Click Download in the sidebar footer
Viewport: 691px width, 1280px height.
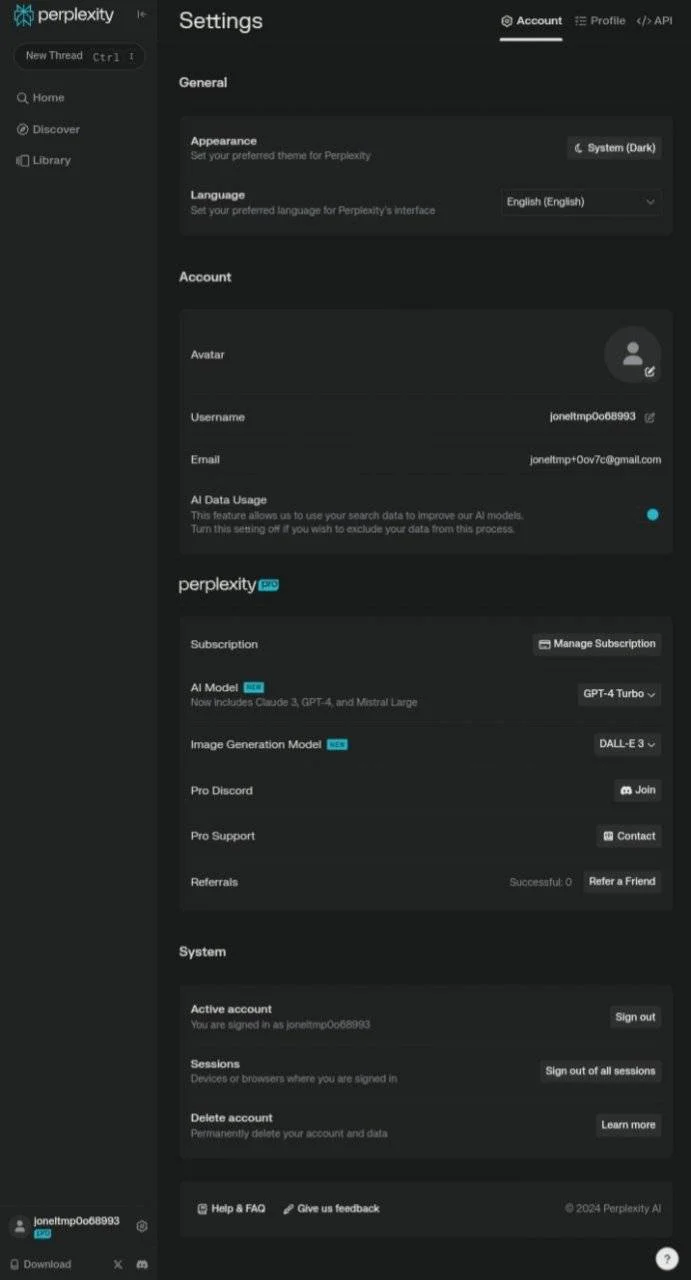pyautogui.click(x=41, y=1264)
